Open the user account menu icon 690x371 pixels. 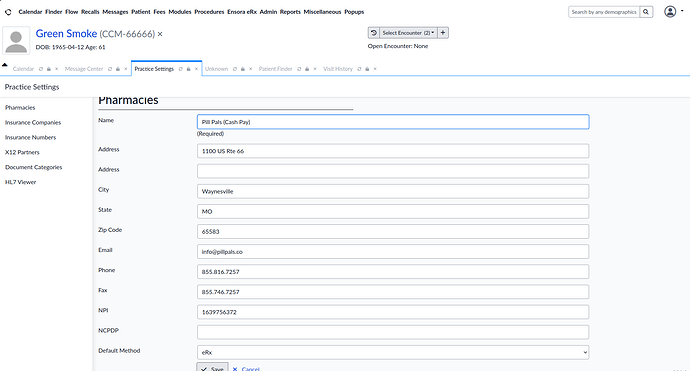point(670,12)
